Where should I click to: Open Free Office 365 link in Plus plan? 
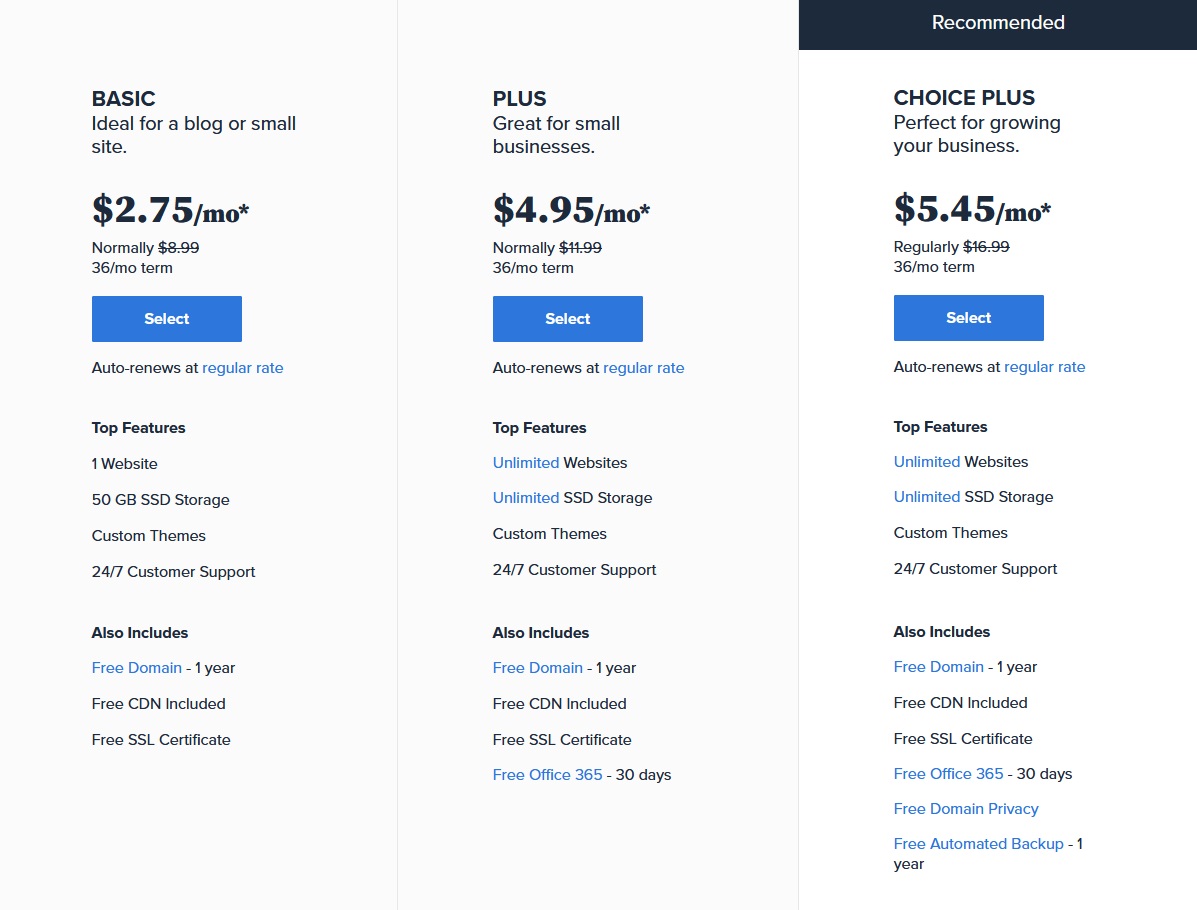pos(547,775)
